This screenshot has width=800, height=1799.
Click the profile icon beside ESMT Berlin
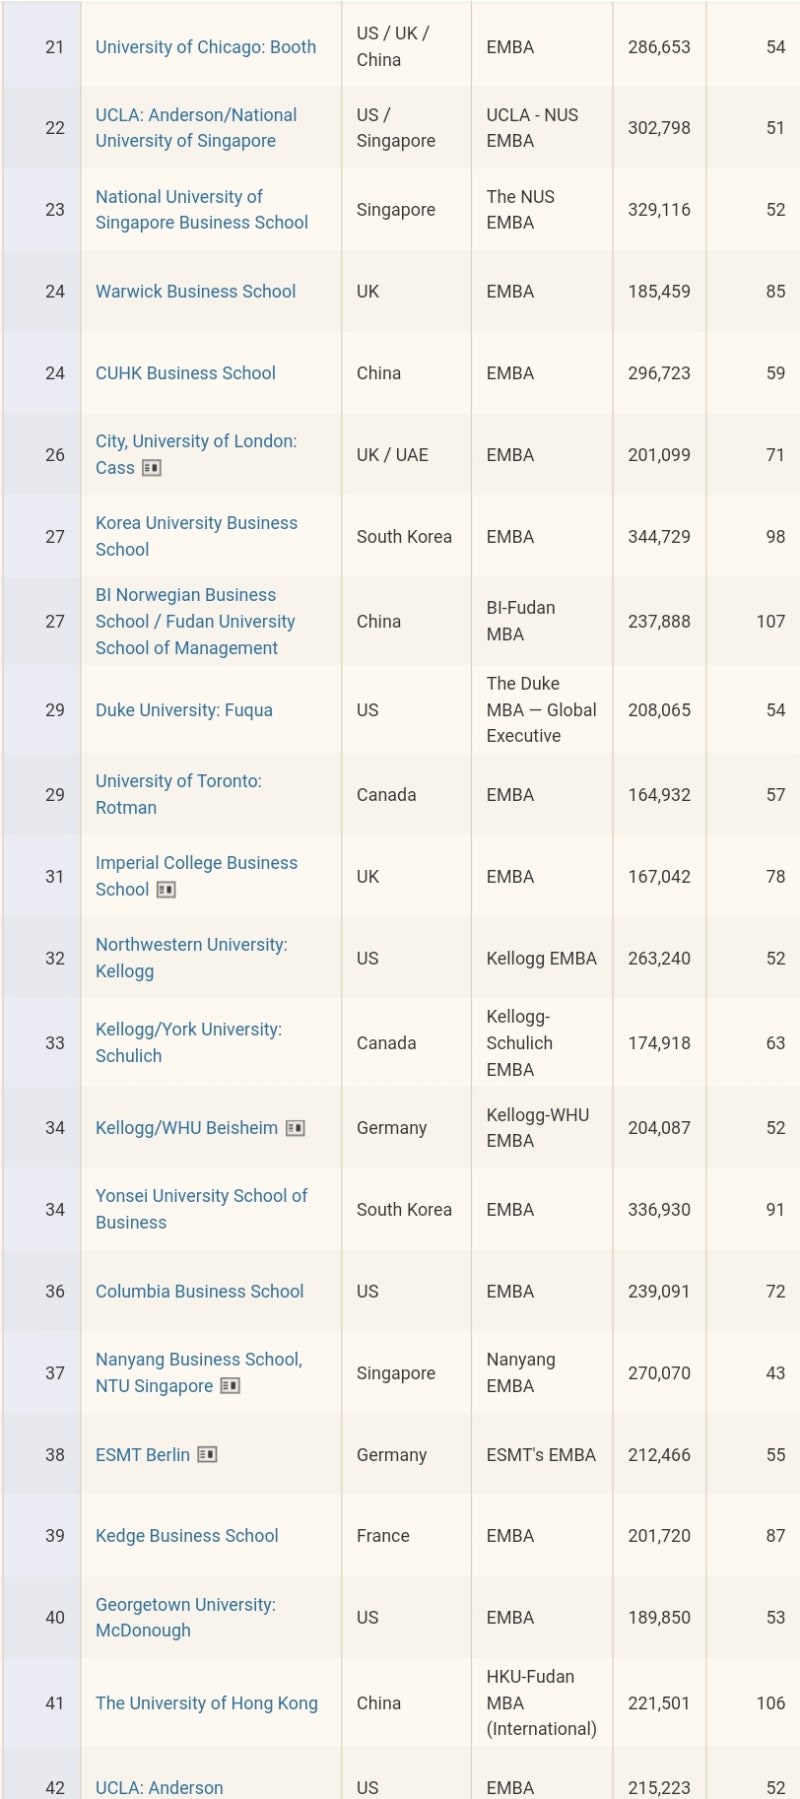click(x=207, y=1455)
